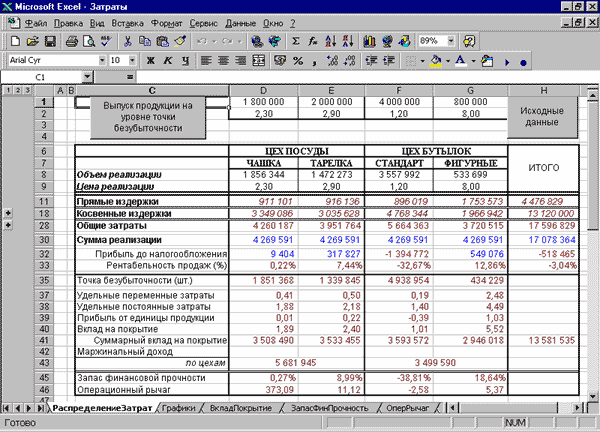
Task: Launch Chart Wizard icon
Action: [x=369, y=41]
